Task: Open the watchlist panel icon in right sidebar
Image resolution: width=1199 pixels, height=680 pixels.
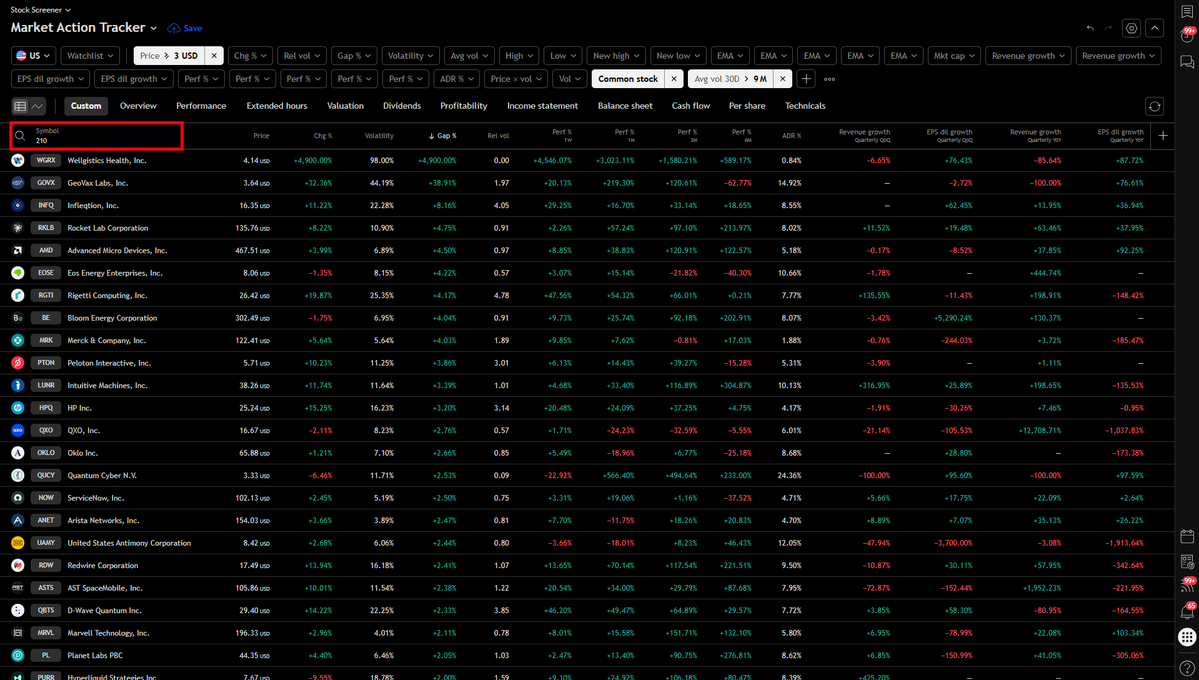Action: (x=1187, y=11)
